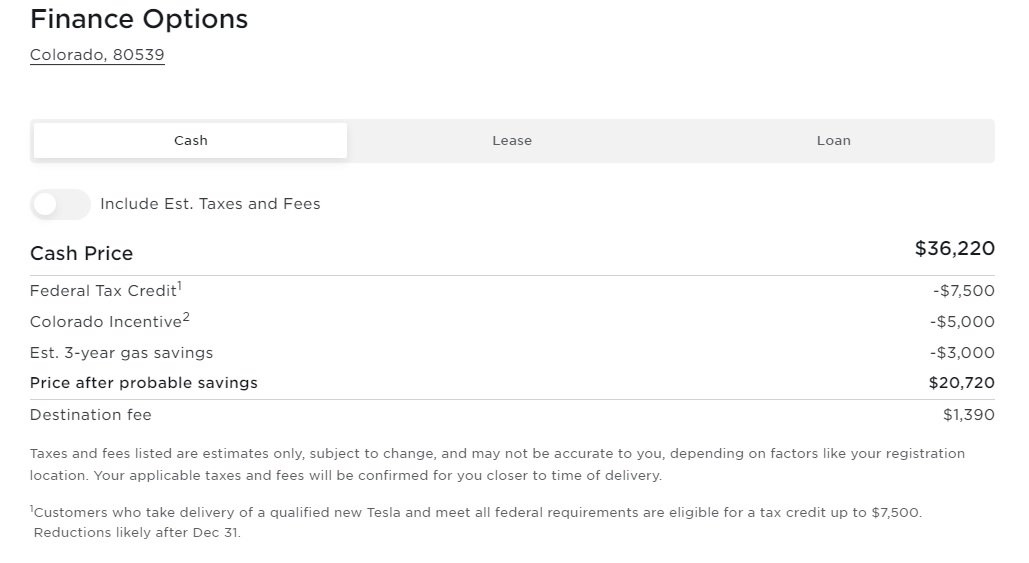The height and width of the screenshot is (563, 1029).
Task: Select the Cash tab
Action: point(190,141)
